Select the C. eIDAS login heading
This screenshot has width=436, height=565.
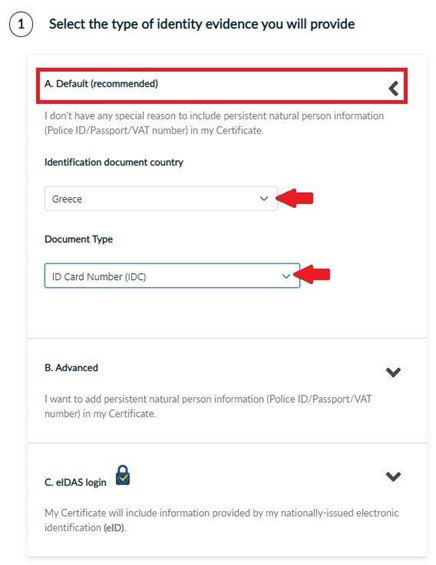pos(75,482)
